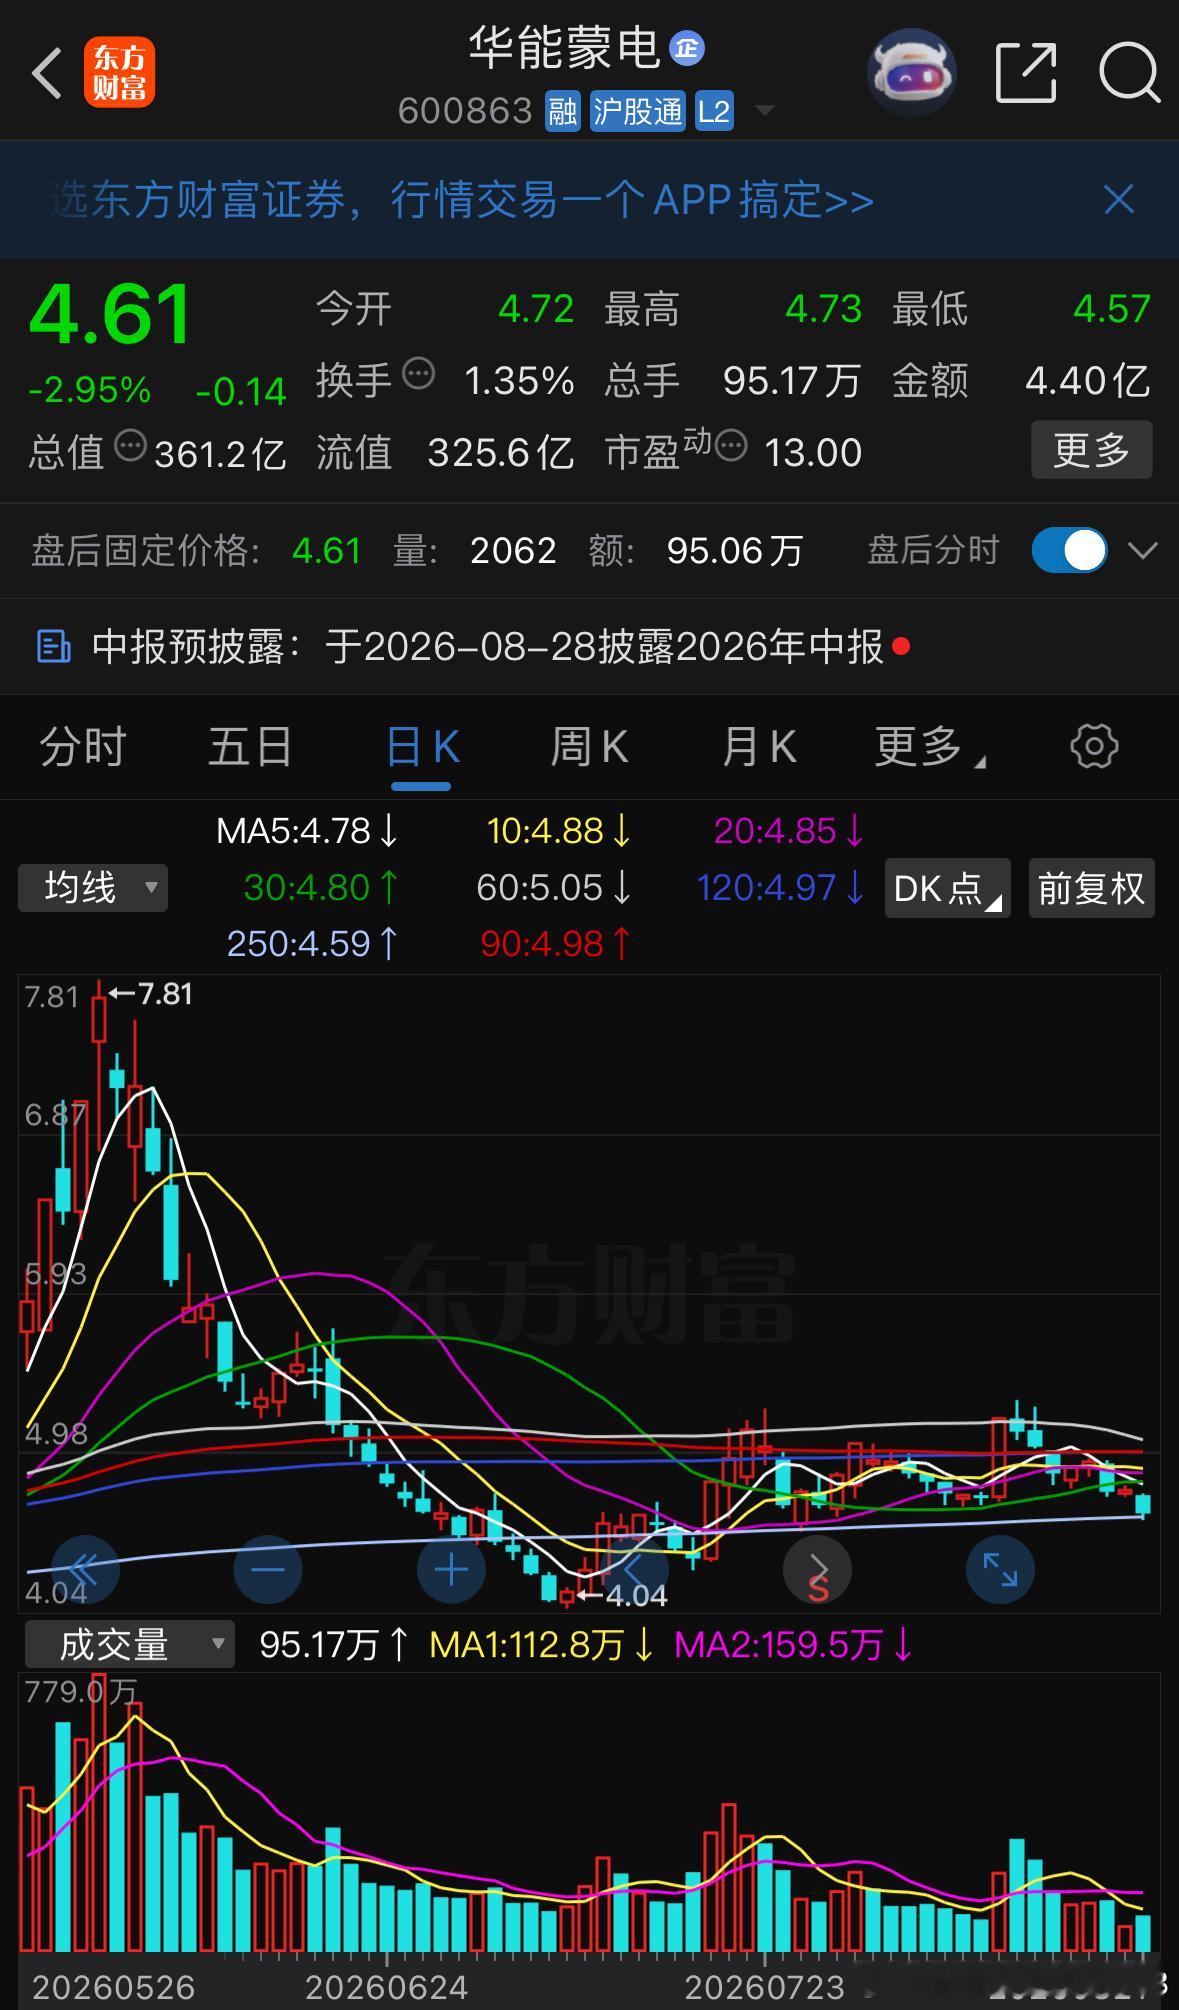Tap the 20260624 date label

click(x=386, y=1986)
